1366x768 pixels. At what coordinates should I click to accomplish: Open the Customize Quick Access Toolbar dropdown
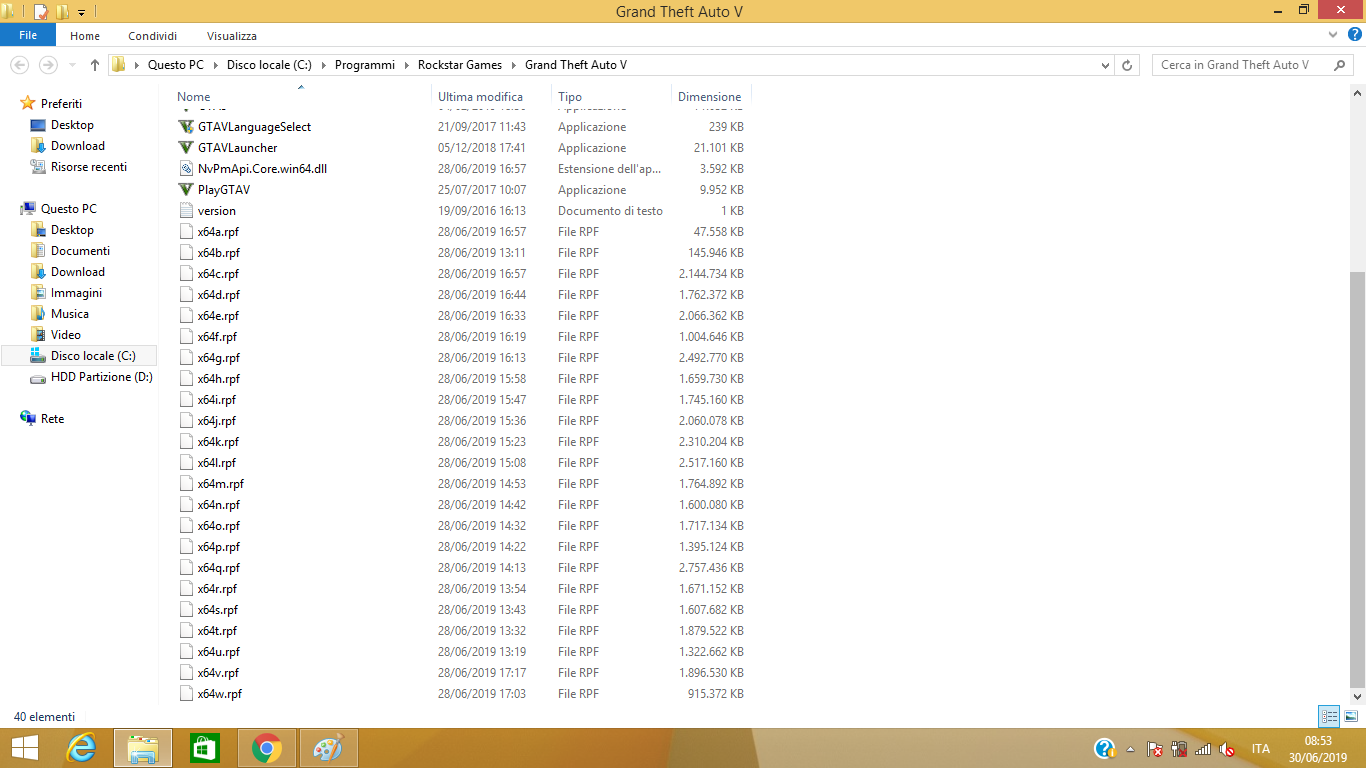pos(82,13)
